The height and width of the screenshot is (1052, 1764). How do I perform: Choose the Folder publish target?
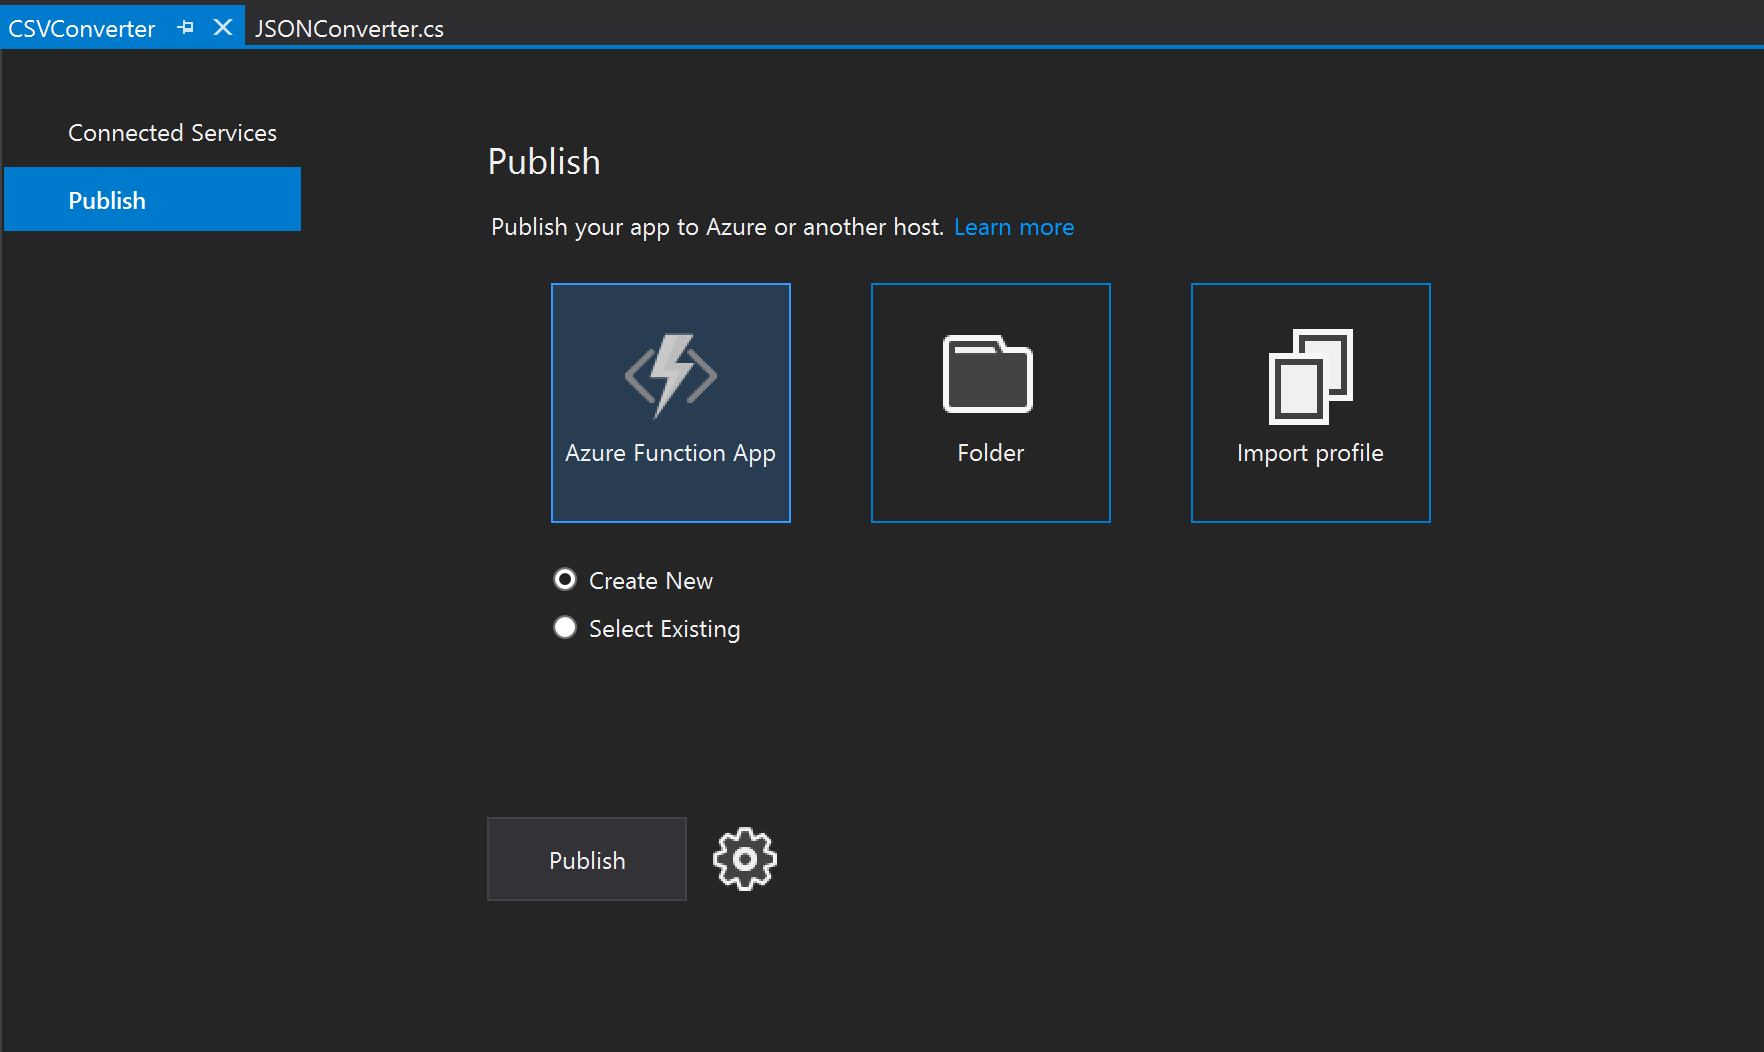[x=990, y=402]
